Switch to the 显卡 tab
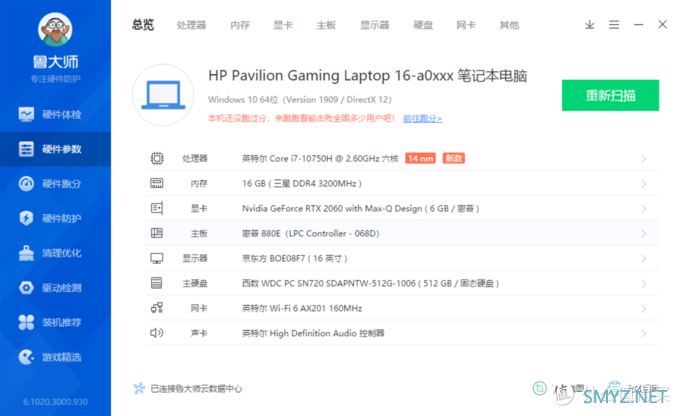Viewport: 680px width, 416px height. click(x=283, y=25)
